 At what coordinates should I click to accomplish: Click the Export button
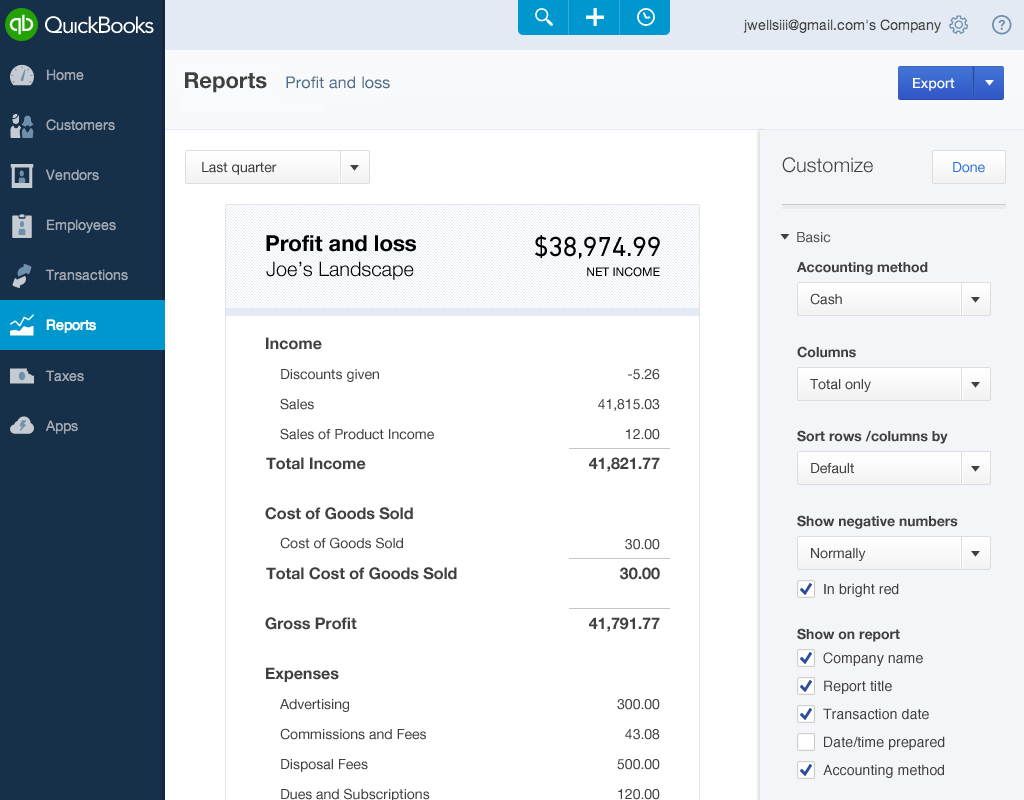[934, 83]
